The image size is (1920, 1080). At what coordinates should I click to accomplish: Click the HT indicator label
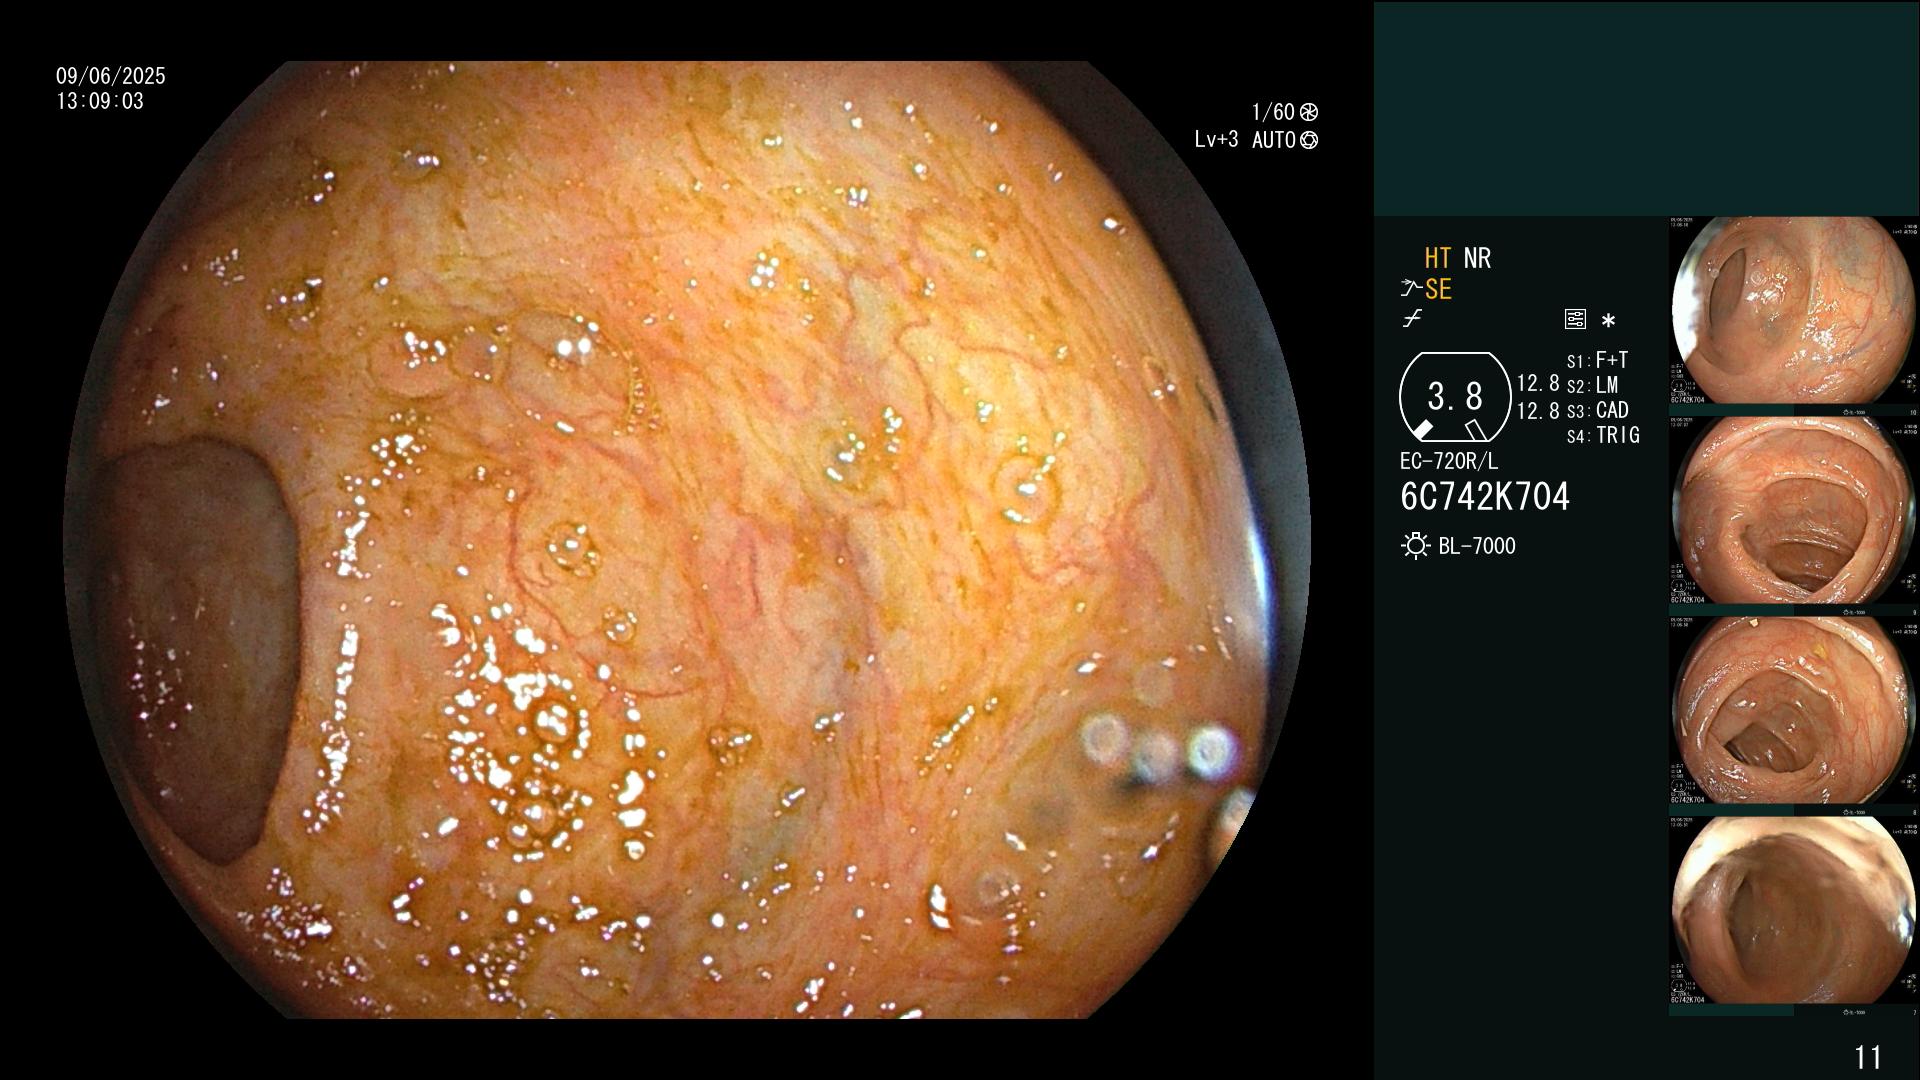[x=1437, y=259]
